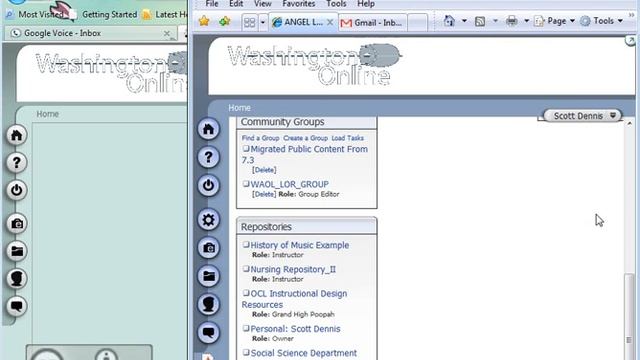The height and width of the screenshot is (360, 640).
Task: Click Home breadcrumb in ANGEL page
Action: click(x=240, y=108)
